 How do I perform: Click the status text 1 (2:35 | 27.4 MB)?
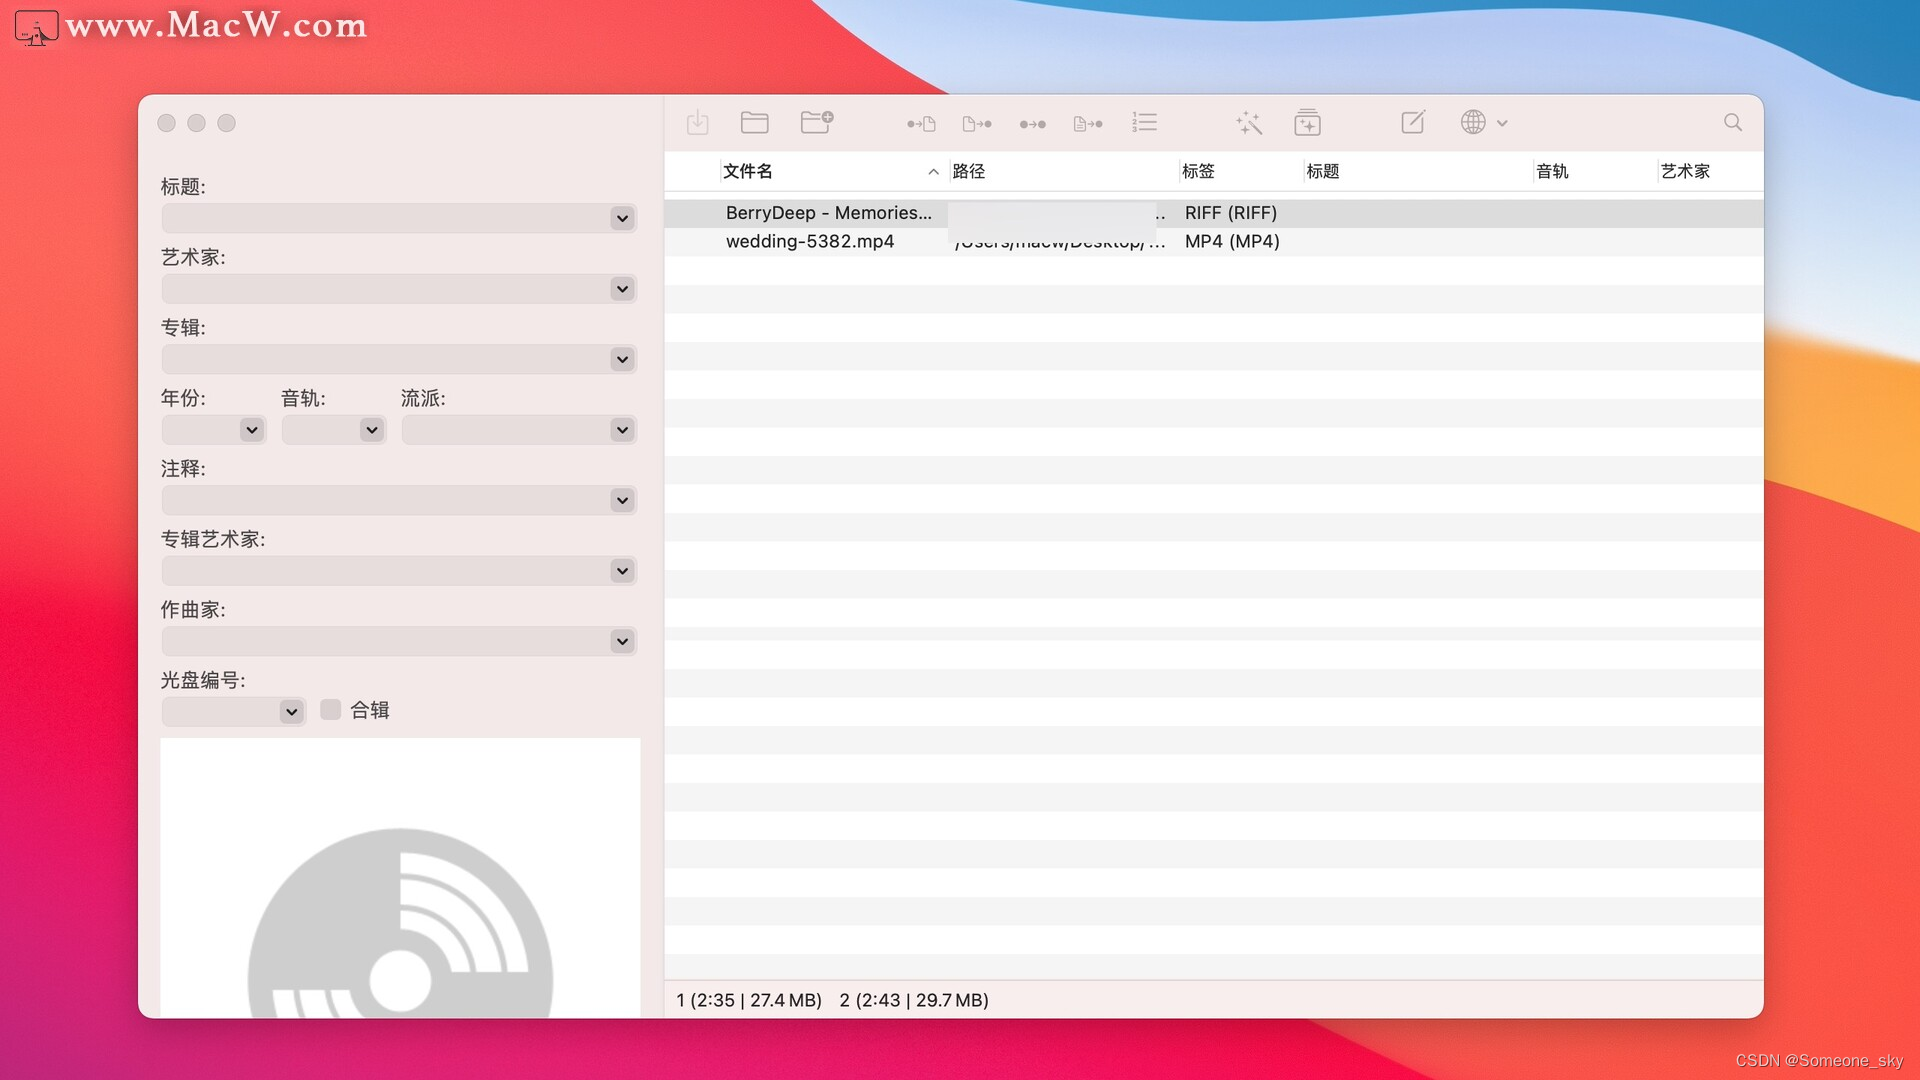click(x=749, y=1000)
